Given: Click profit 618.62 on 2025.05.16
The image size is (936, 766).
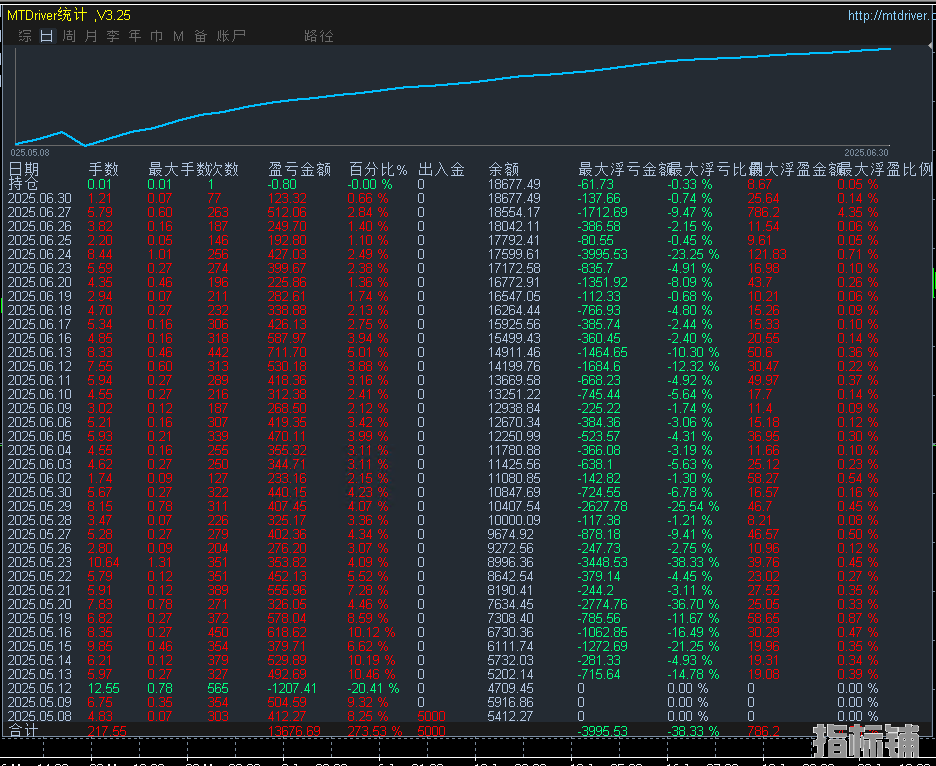Looking at the screenshot, I should pos(287,632).
